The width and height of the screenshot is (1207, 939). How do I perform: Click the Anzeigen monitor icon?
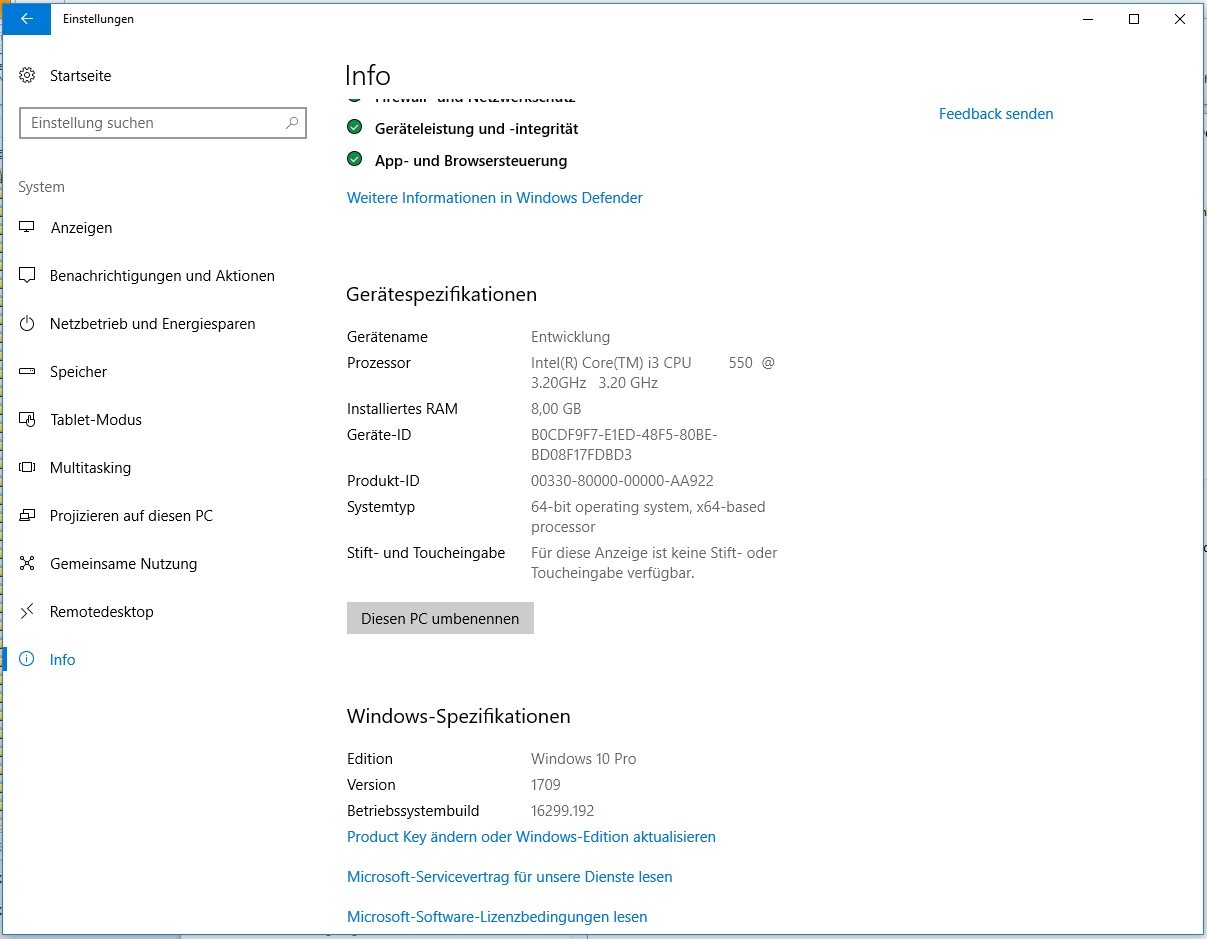pos(28,228)
